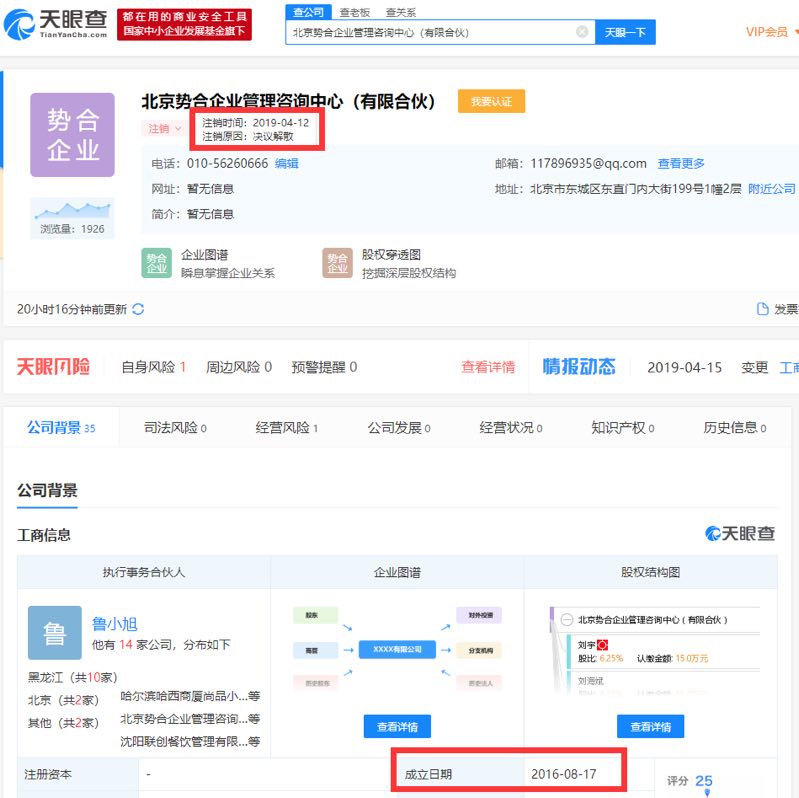Collapse the 北京势合企业管理咨询中心 node minus icon
The width and height of the screenshot is (799, 798).
click(x=567, y=620)
